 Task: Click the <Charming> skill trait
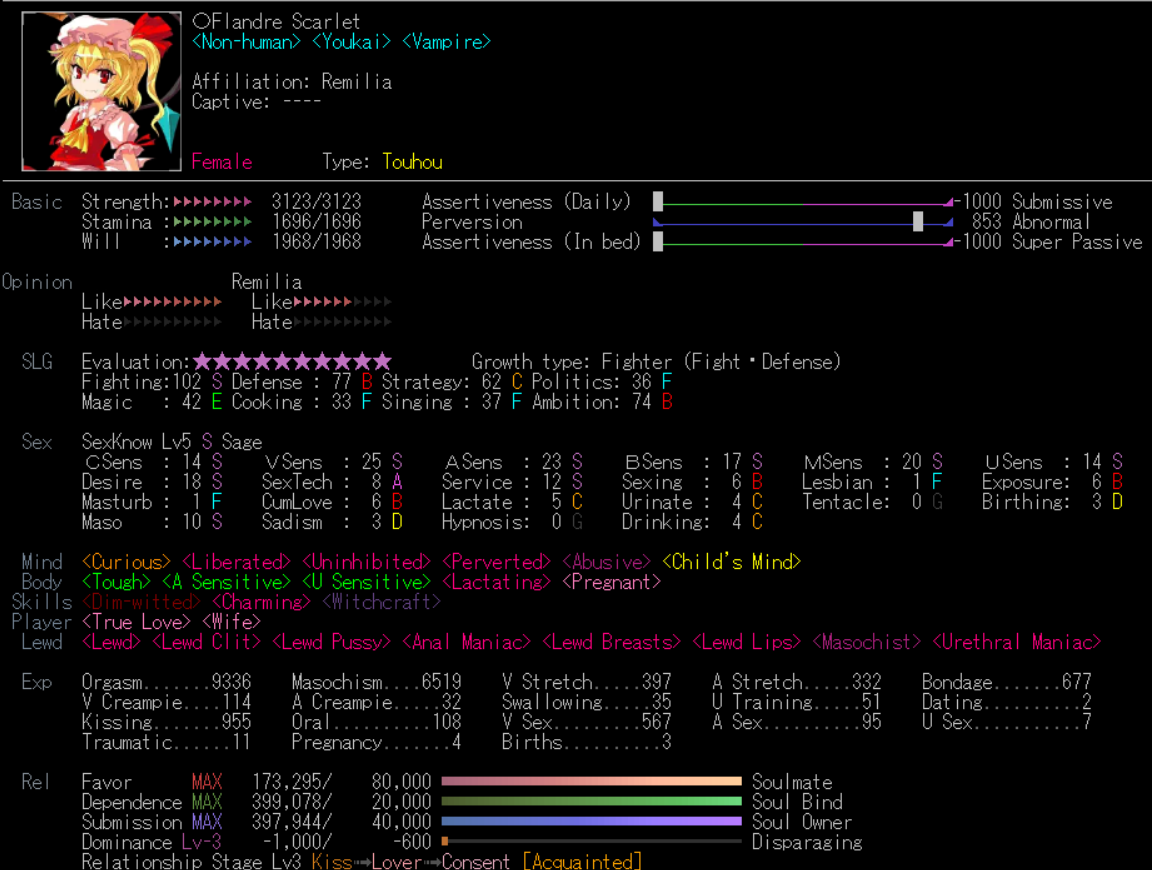pos(262,603)
